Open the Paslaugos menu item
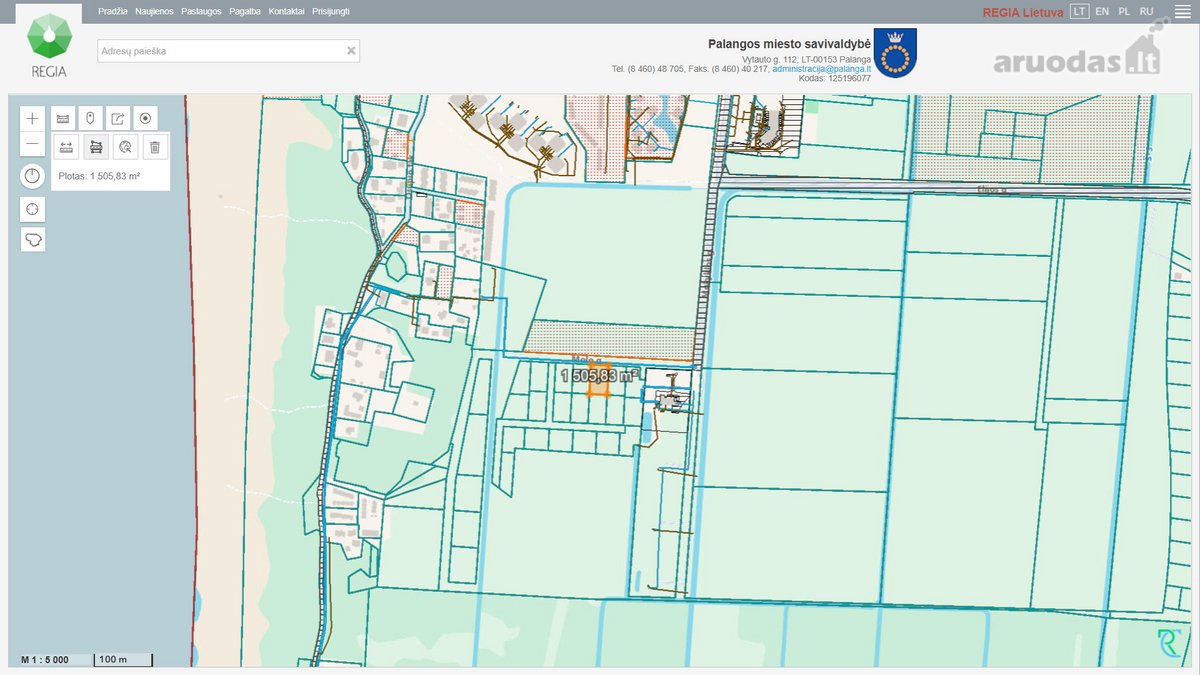Image resolution: width=1200 pixels, height=675 pixels. [x=201, y=11]
